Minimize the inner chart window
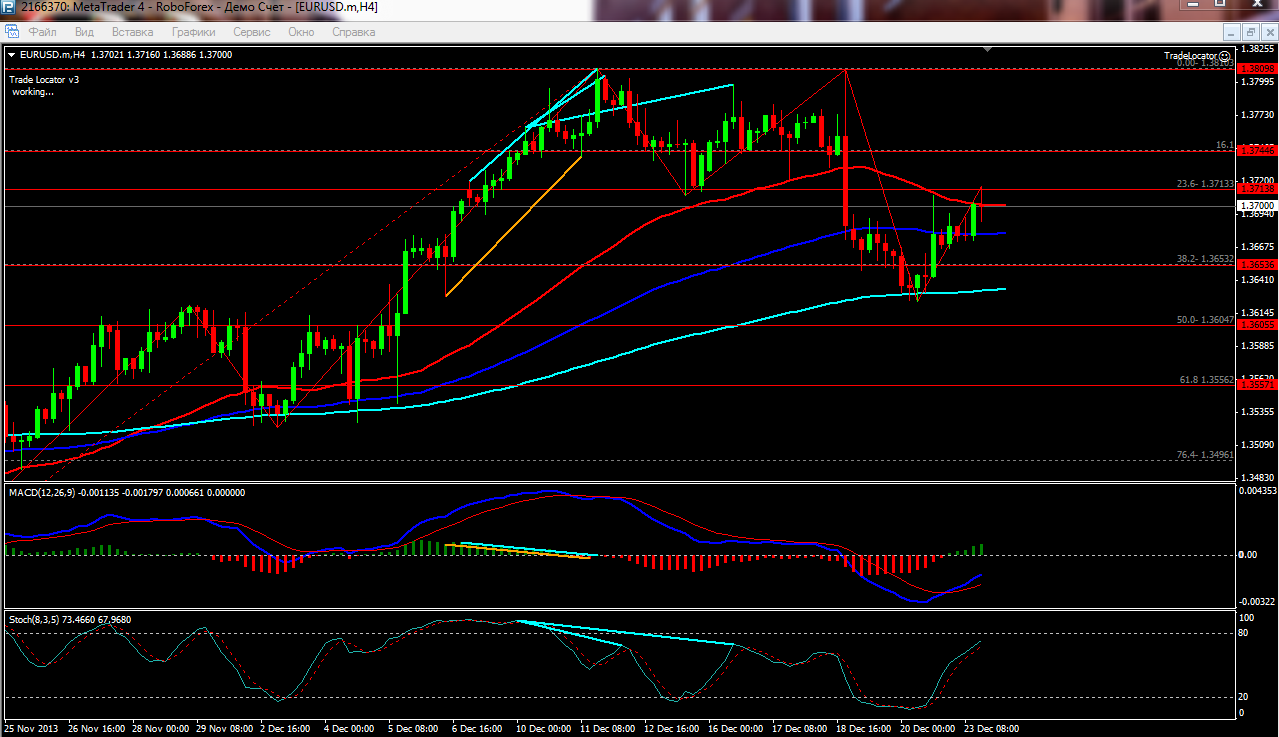This screenshot has width=1279, height=737. coord(1232,32)
